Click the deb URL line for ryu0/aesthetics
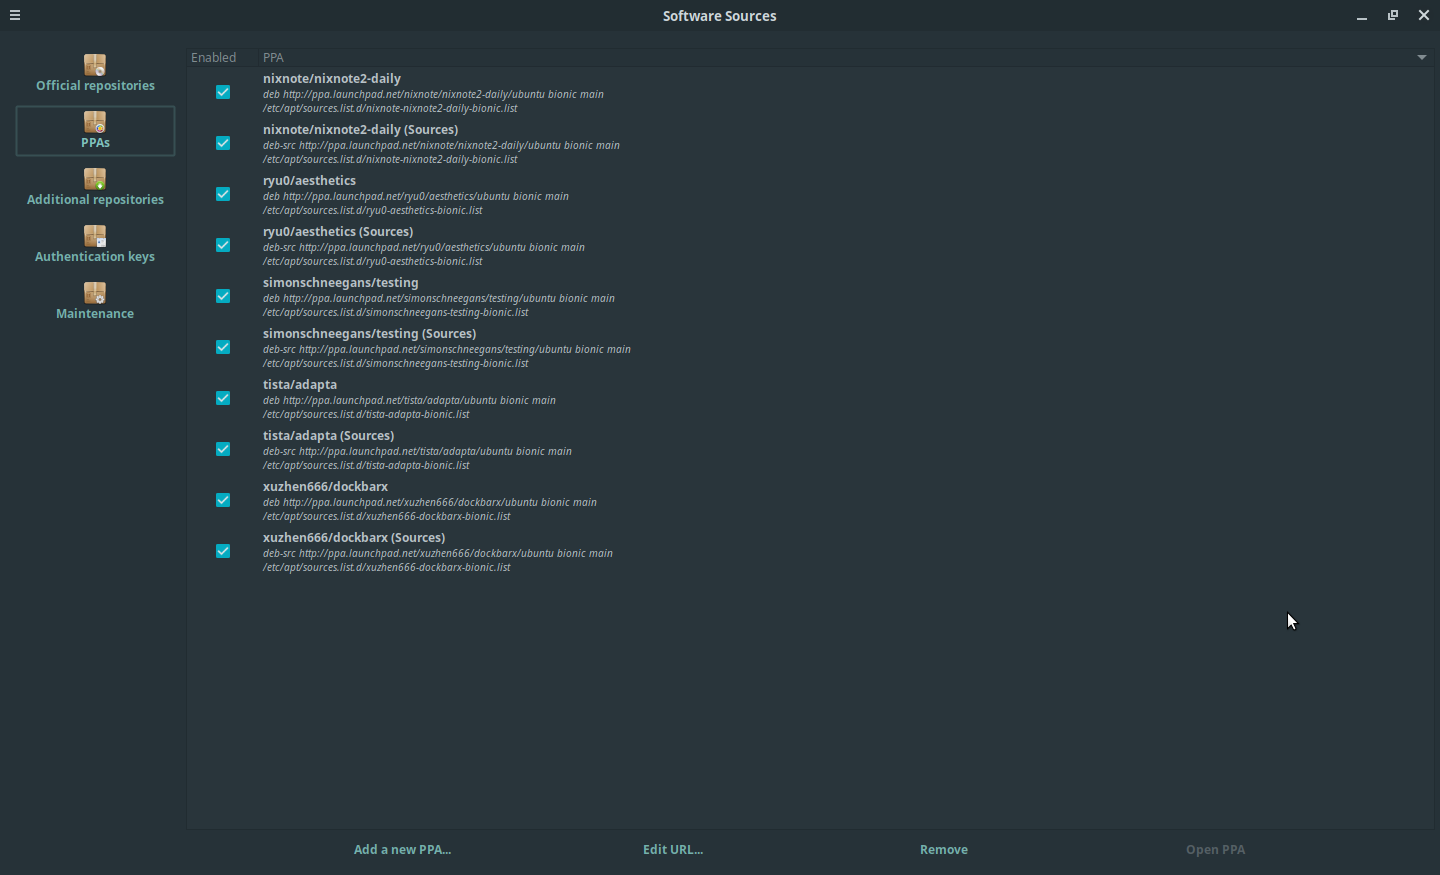Screen dimensions: 1440x875 pos(416,197)
